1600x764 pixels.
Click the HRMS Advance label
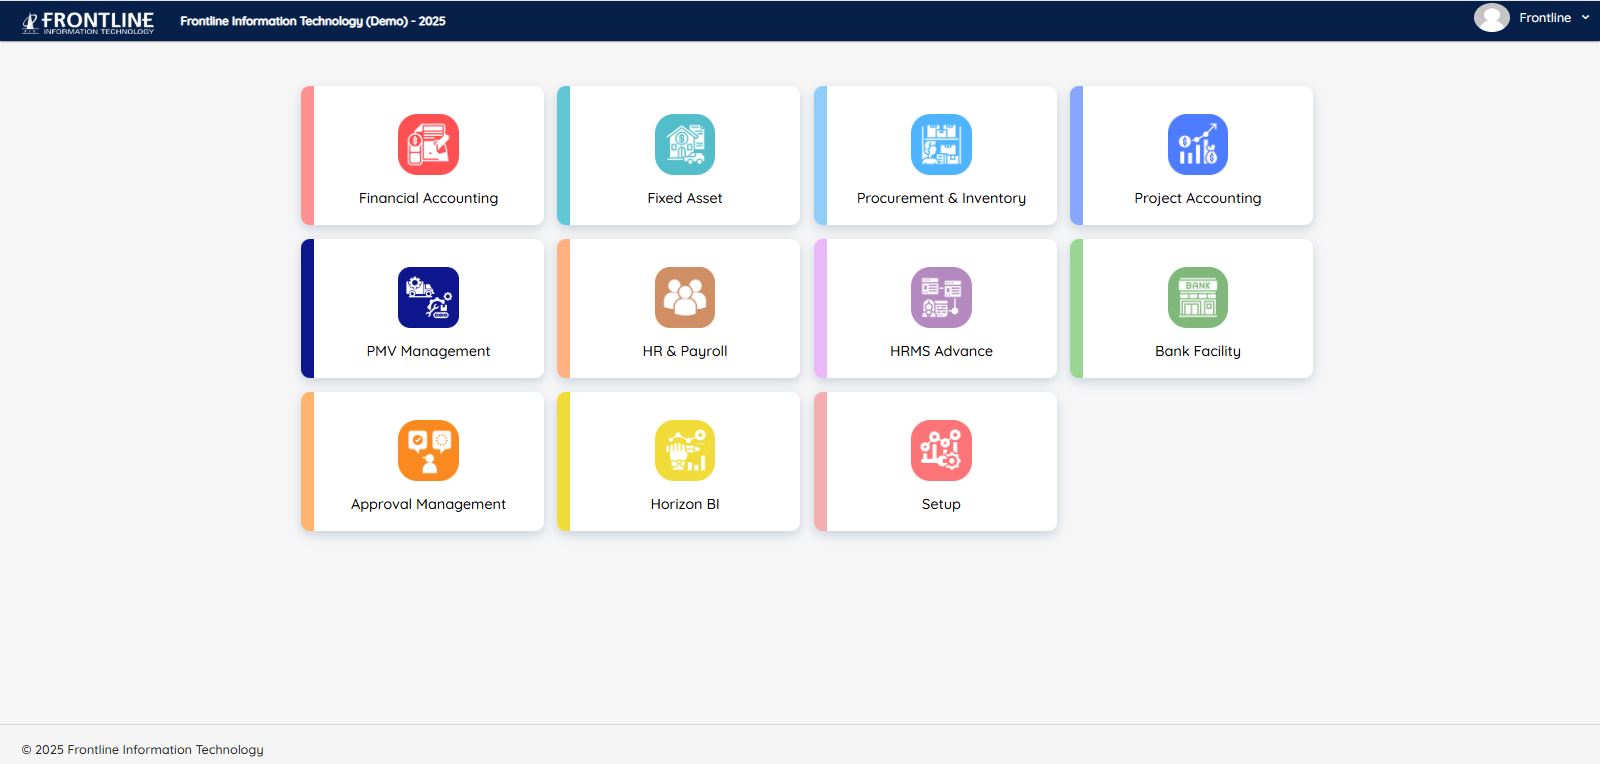click(941, 351)
